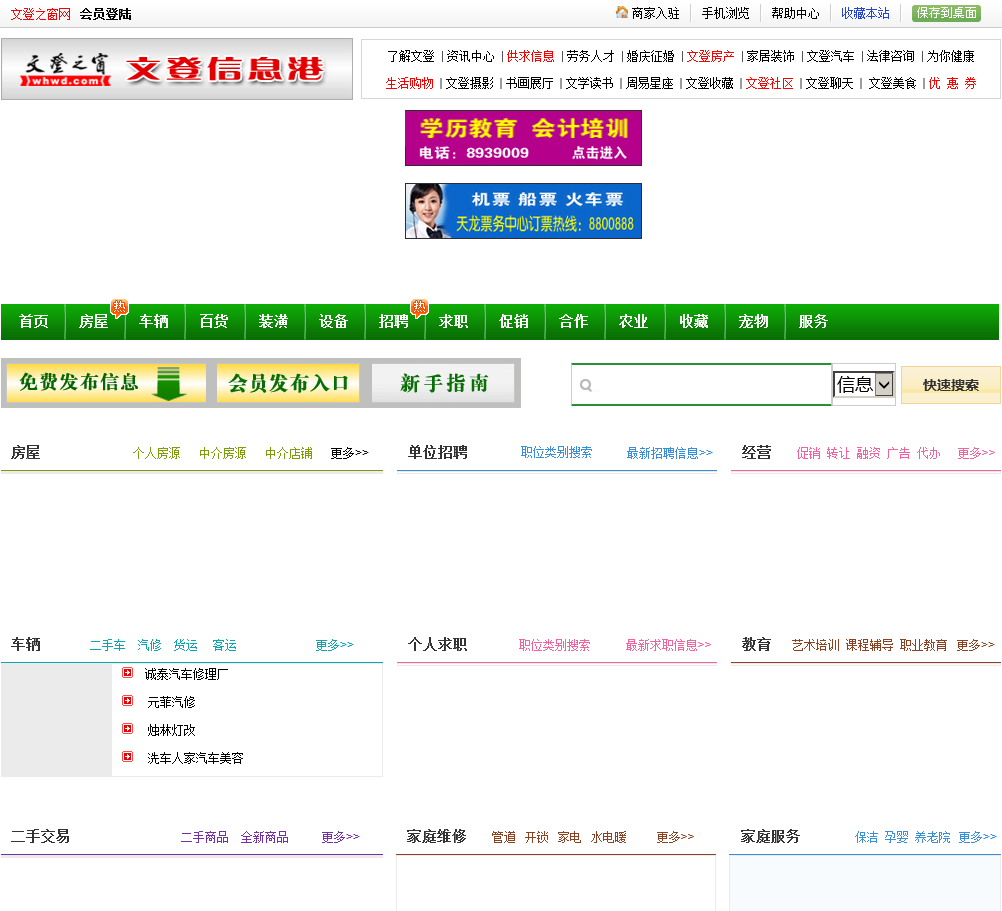Click 开锁 in the 家庭维修 section
Viewport: 1002px width, 911px height.
coord(536,838)
